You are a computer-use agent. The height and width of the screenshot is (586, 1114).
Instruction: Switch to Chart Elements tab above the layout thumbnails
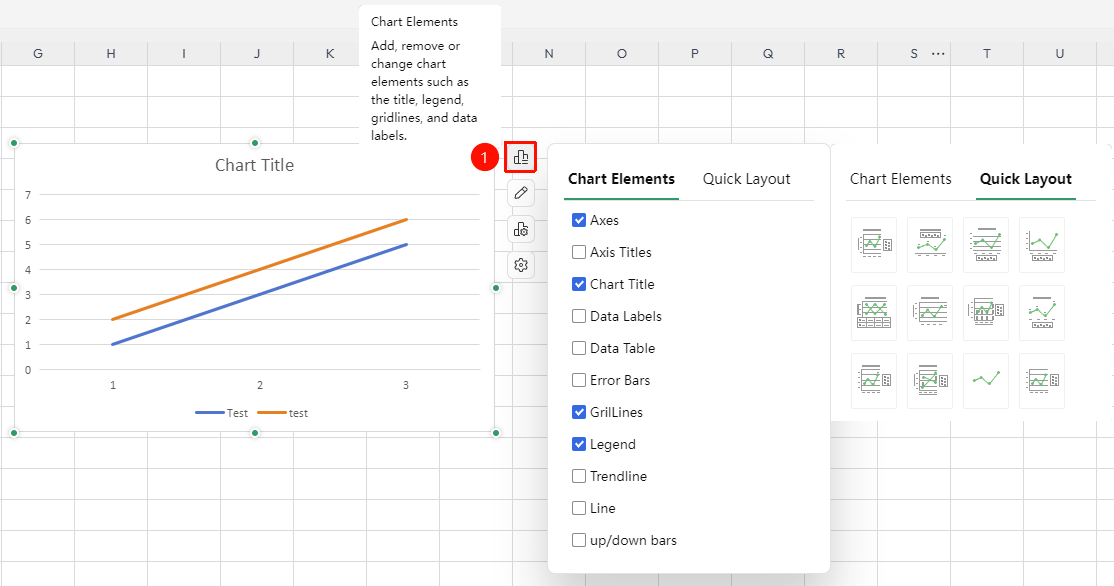point(901,179)
